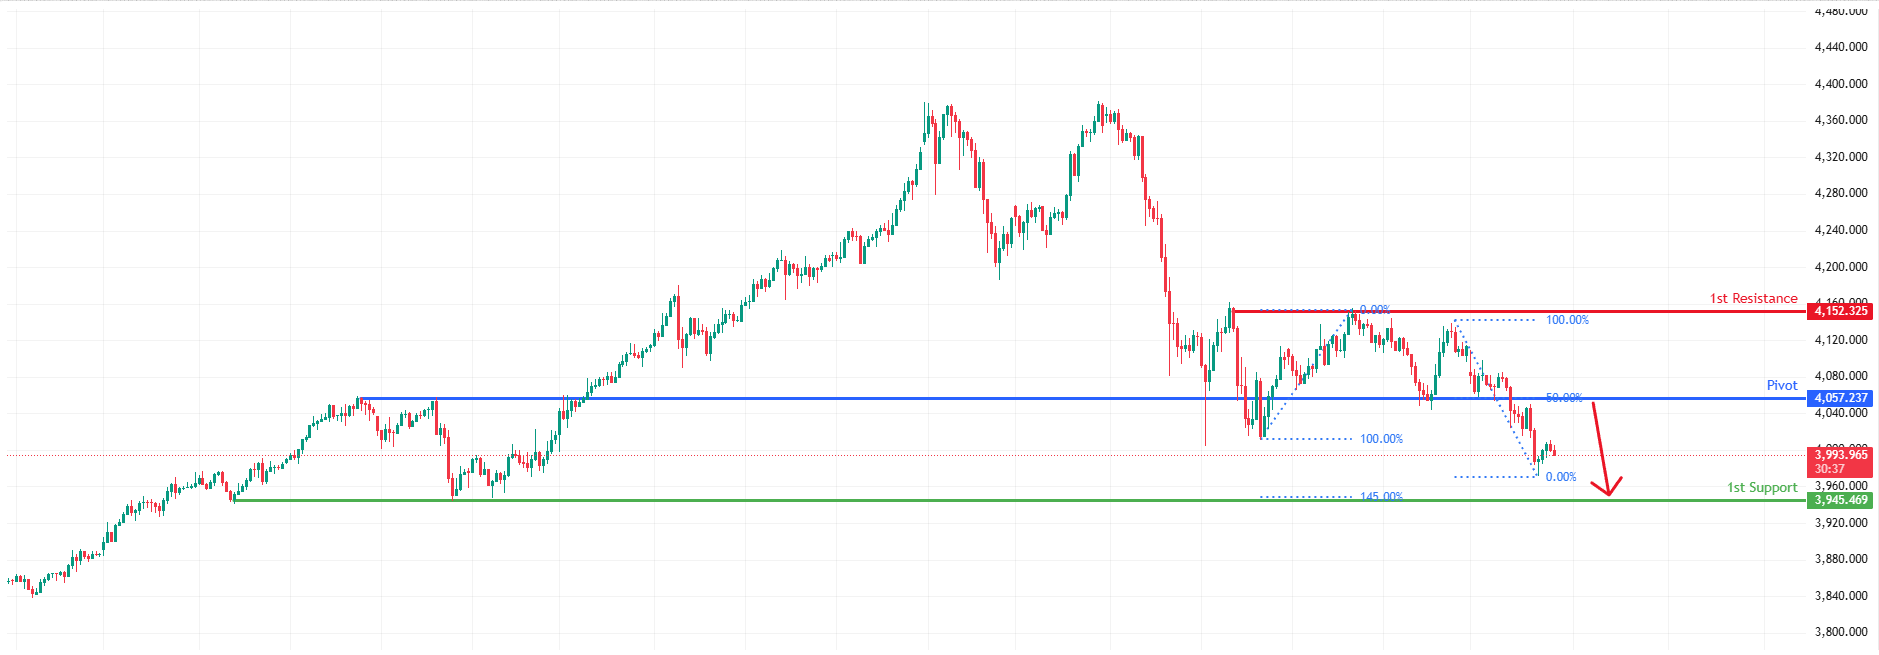Click the 100.00% Fibonacci label below the pivot line
This screenshot has width=1879, height=655.
pyautogui.click(x=1381, y=439)
